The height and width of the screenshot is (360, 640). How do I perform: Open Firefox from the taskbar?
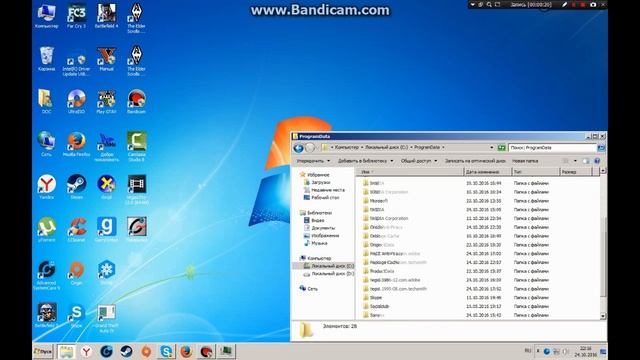click(186, 351)
